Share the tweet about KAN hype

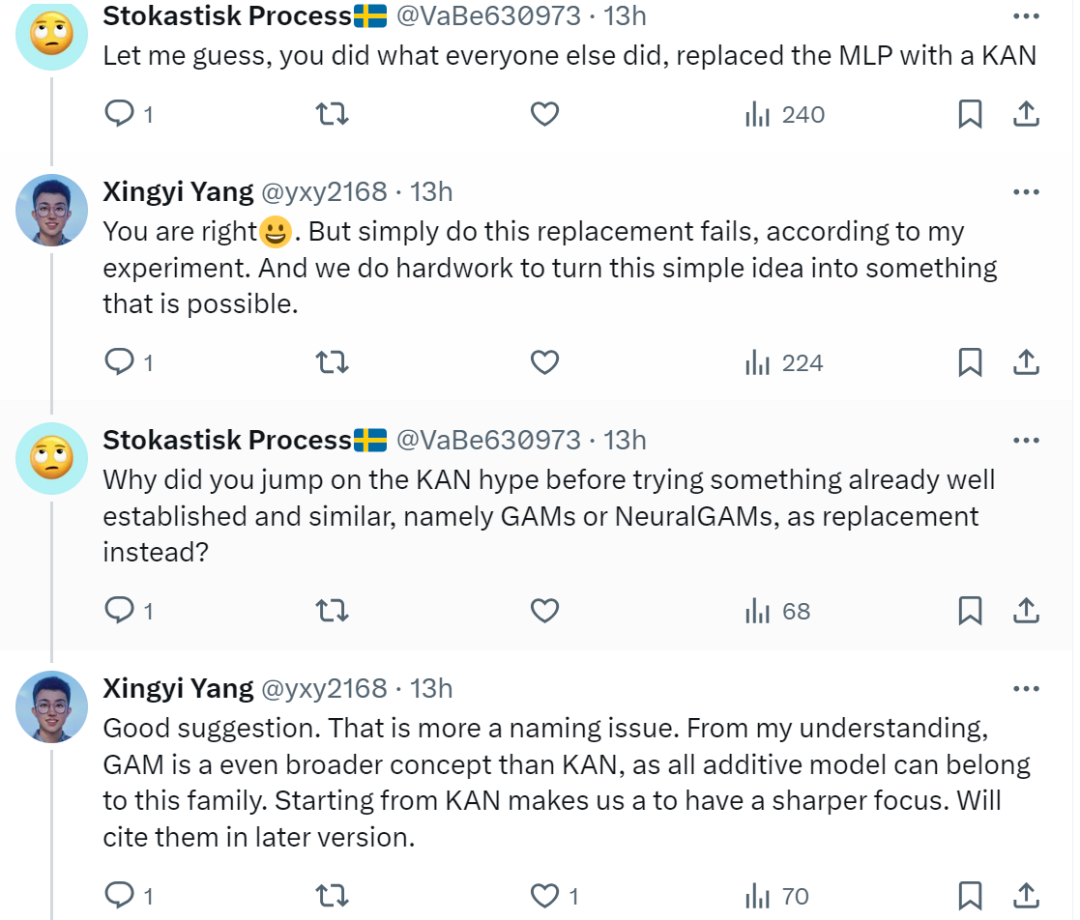pos(1025,610)
